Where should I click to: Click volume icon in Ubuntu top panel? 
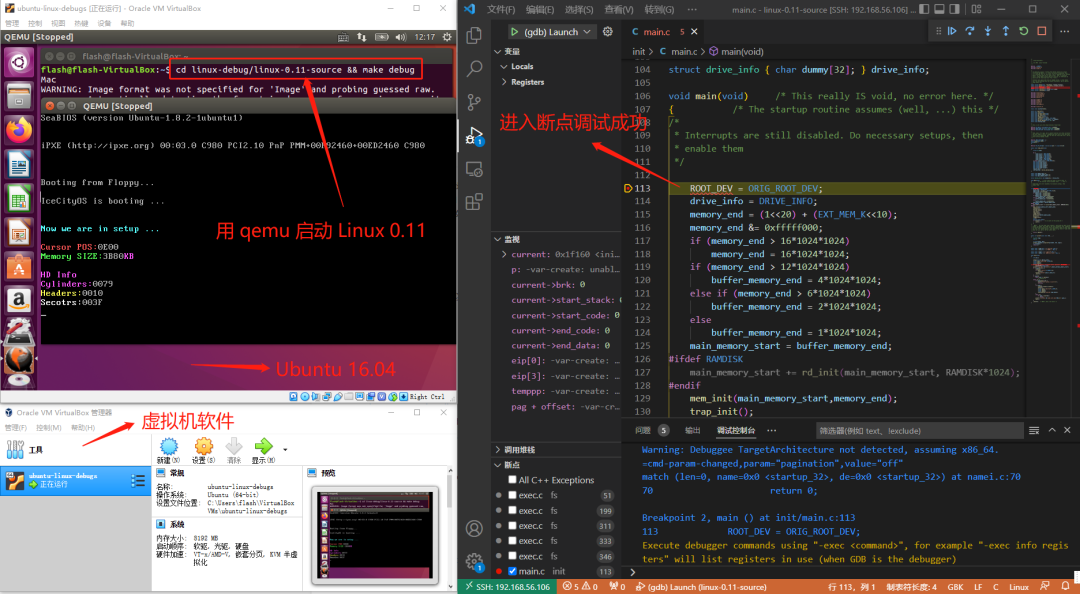point(401,37)
